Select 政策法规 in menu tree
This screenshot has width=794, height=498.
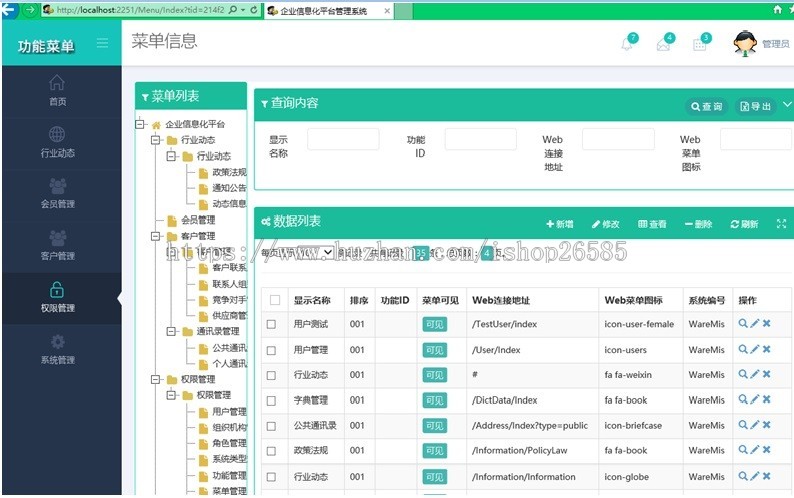(x=229, y=172)
